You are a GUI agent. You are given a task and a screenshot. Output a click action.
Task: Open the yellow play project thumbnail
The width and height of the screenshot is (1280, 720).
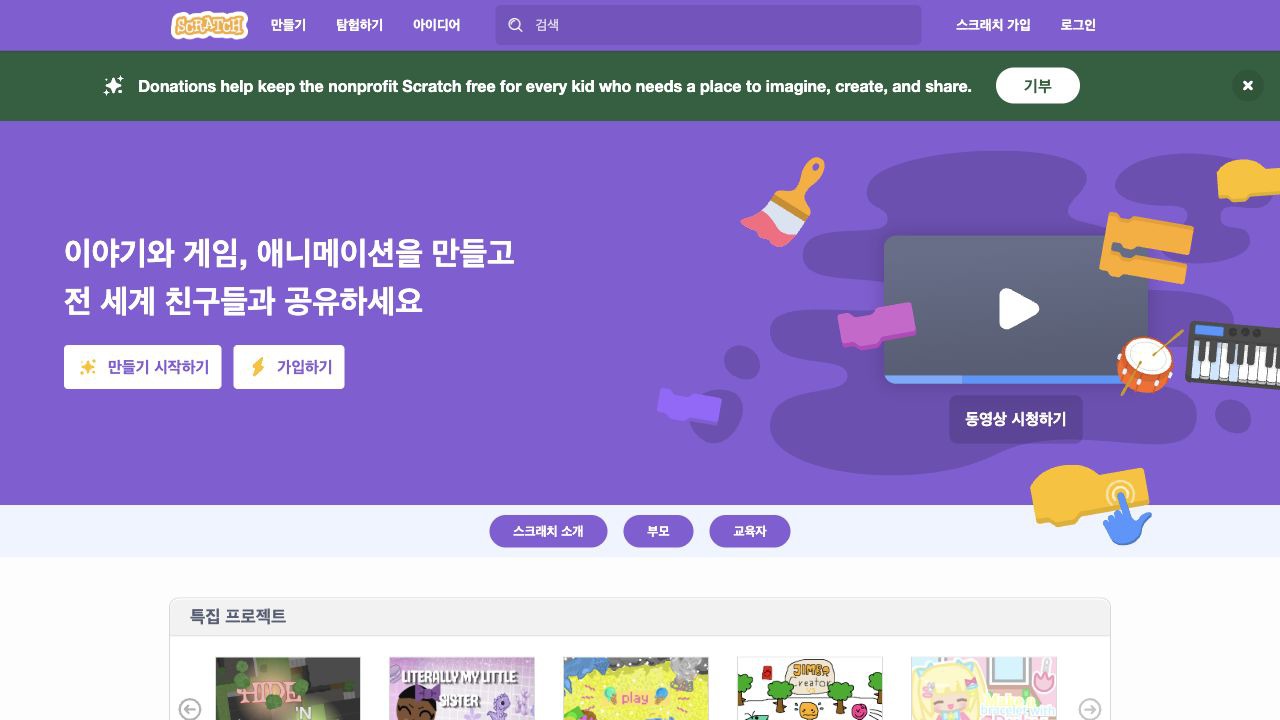(x=636, y=689)
